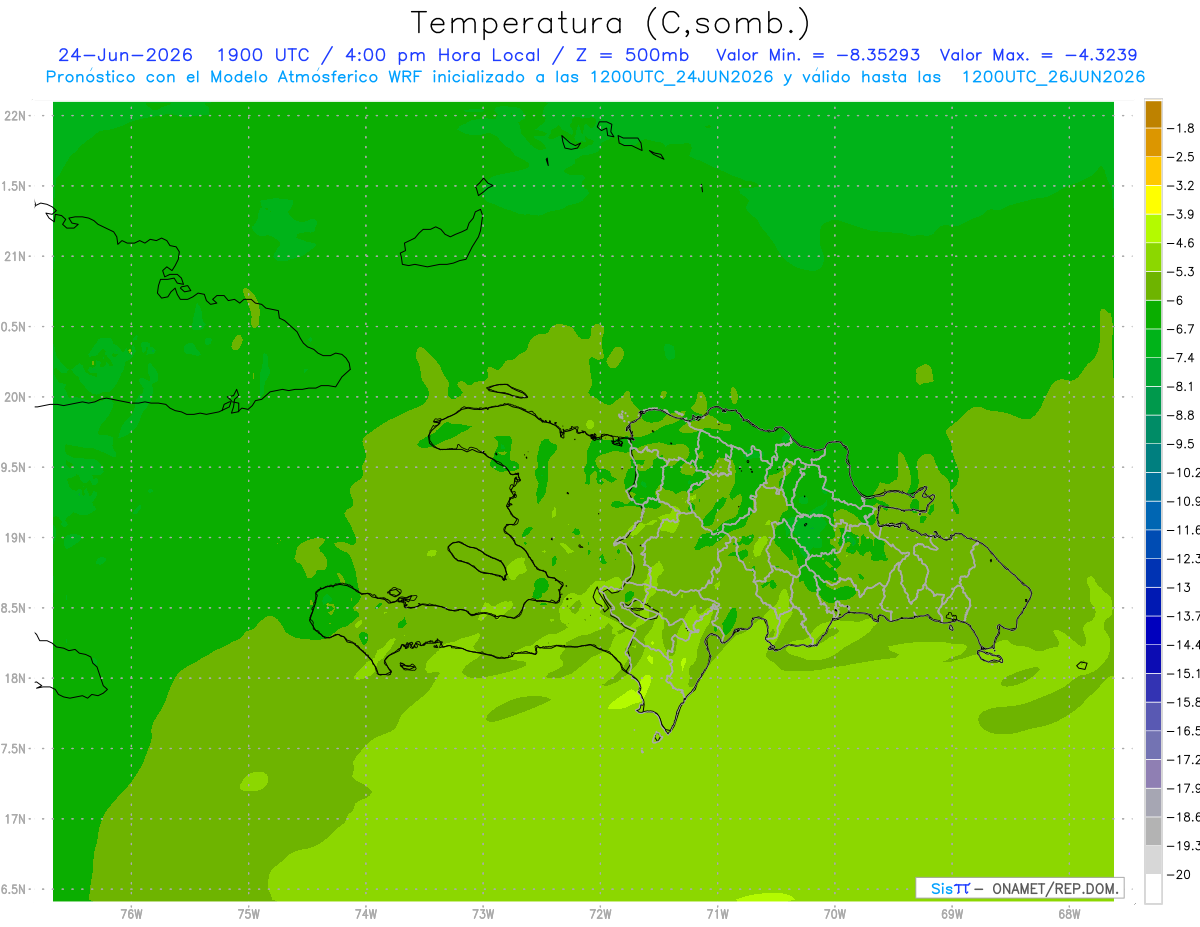Click the "6.5N" latitude label
The image size is (1200, 927).
[14, 890]
